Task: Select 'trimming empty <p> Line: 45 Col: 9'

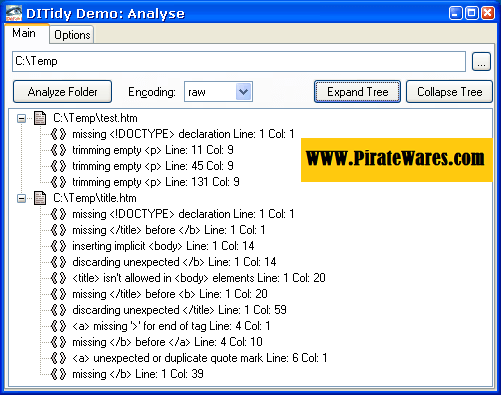Action: click(153, 166)
